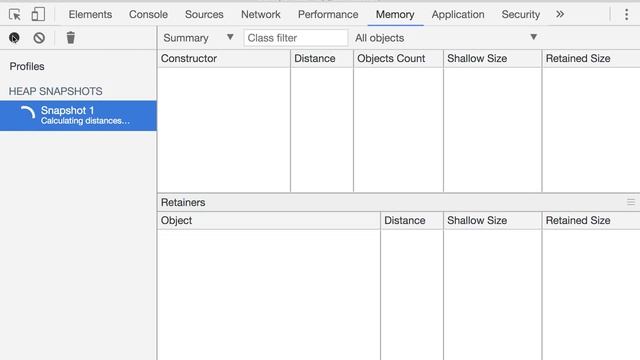Open the All objects filter dropdown
Screen dimensions: 640x360
(446, 38)
